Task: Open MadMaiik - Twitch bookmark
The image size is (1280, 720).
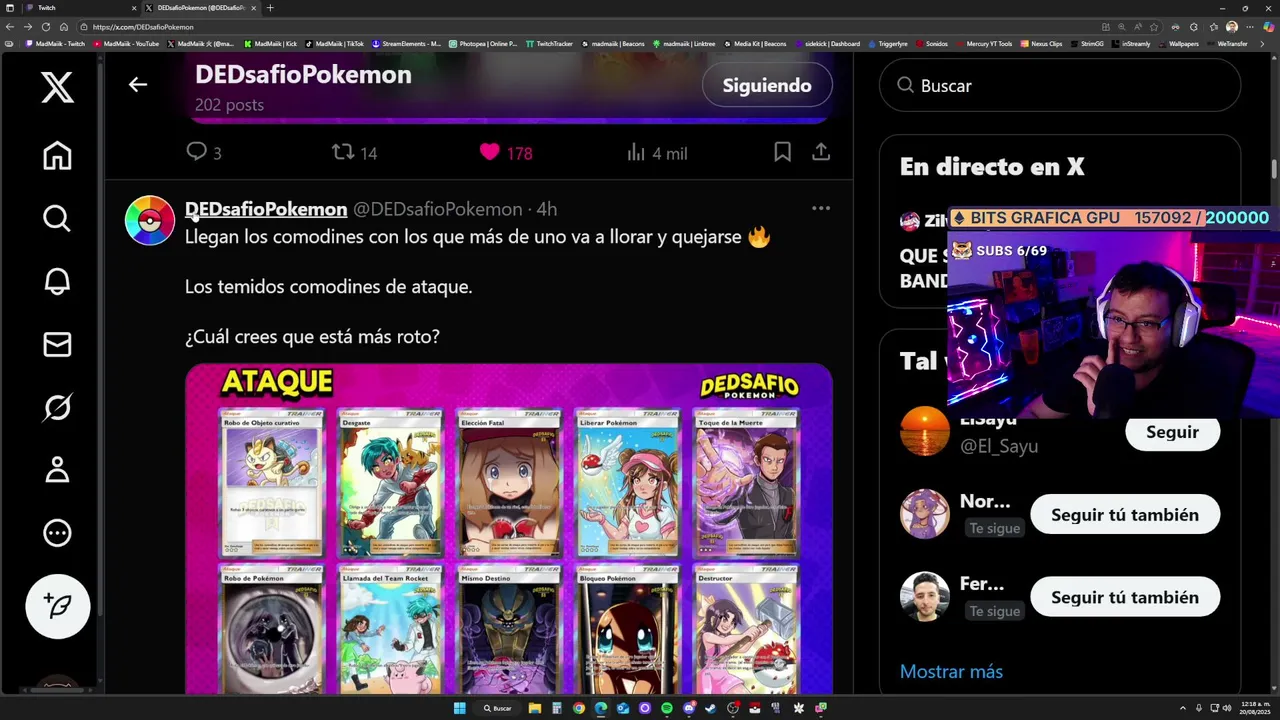Action: (56, 44)
